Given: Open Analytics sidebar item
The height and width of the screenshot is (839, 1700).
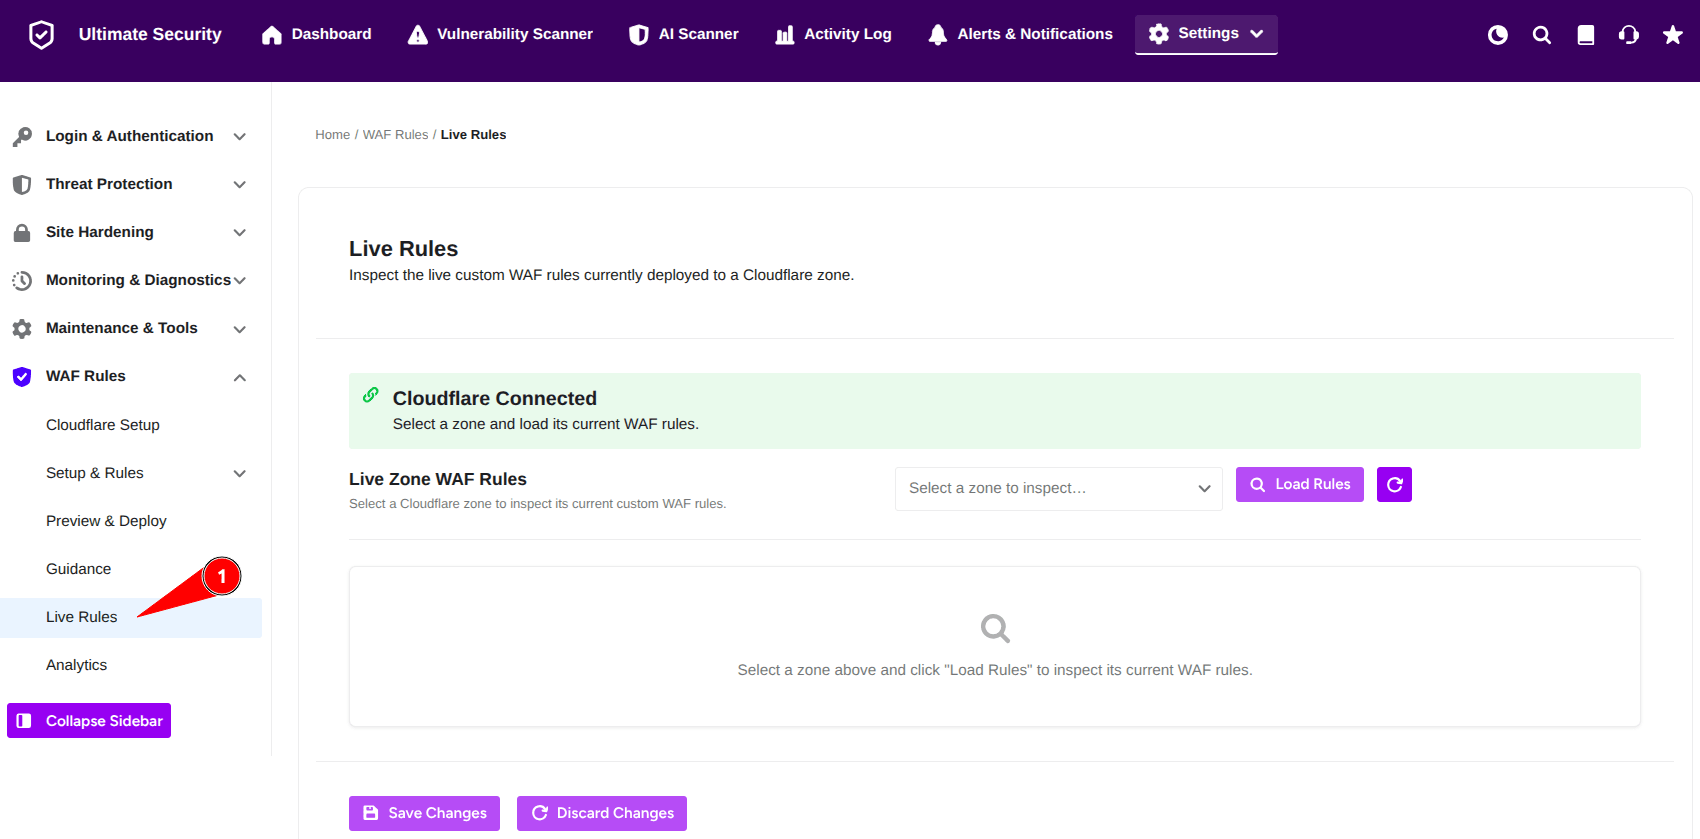Looking at the screenshot, I should [76, 665].
